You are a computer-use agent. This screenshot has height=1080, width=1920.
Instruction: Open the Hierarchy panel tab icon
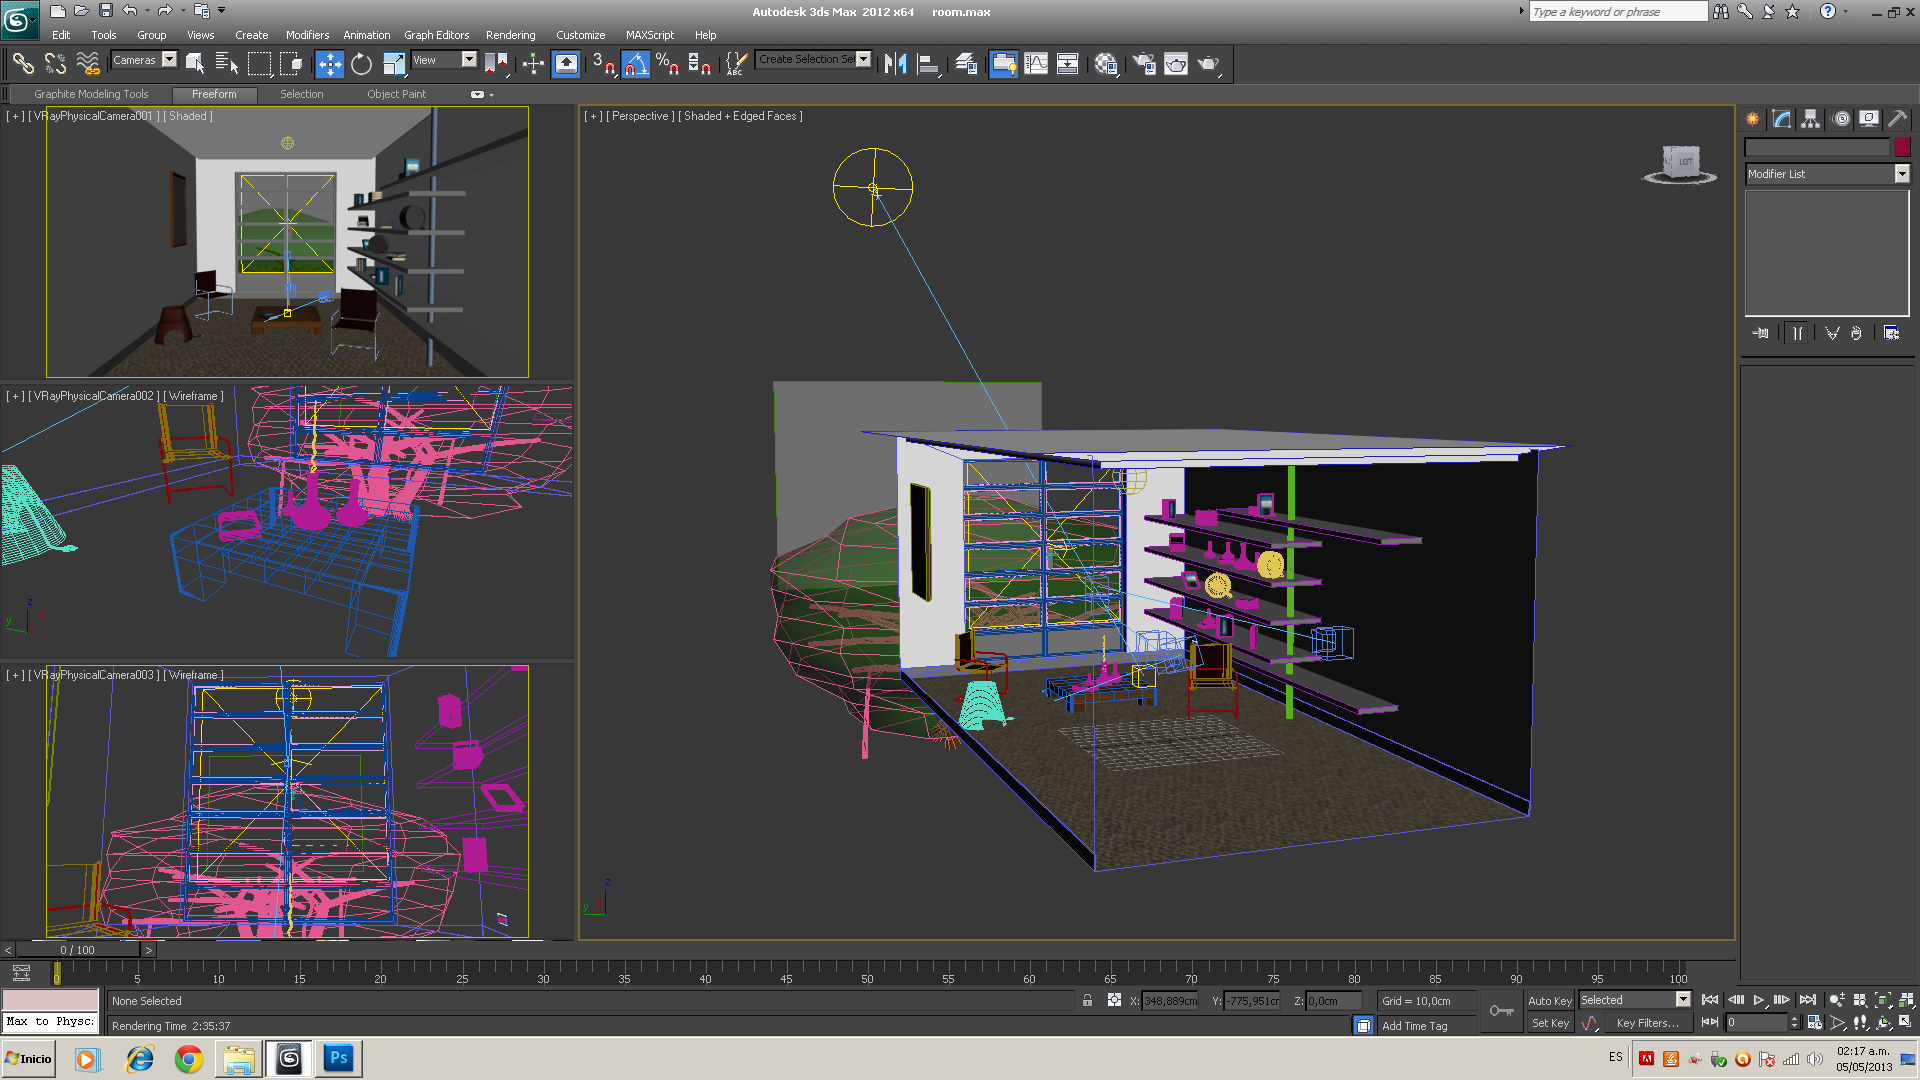(1810, 119)
